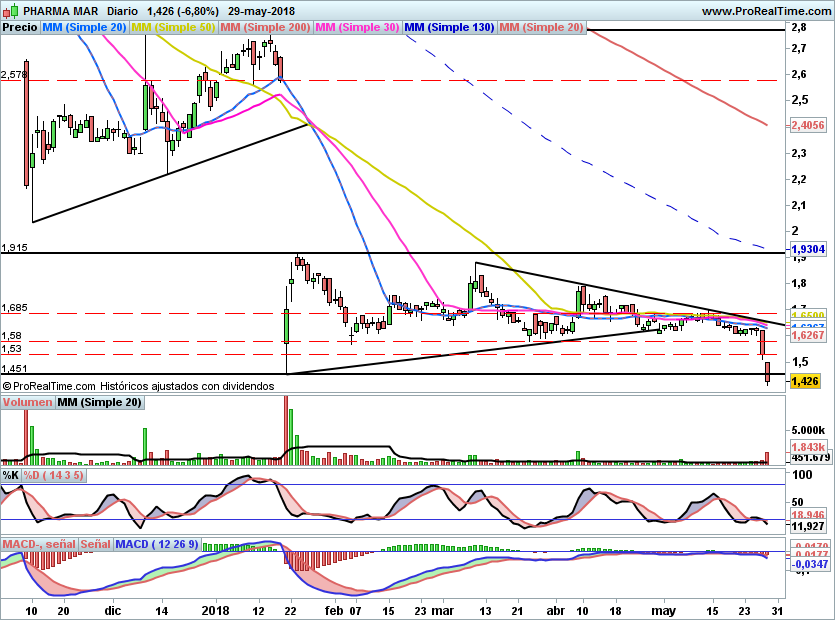This screenshot has width=835, height=620.
Task: Select the %K stochastic label
Action: [11, 475]
